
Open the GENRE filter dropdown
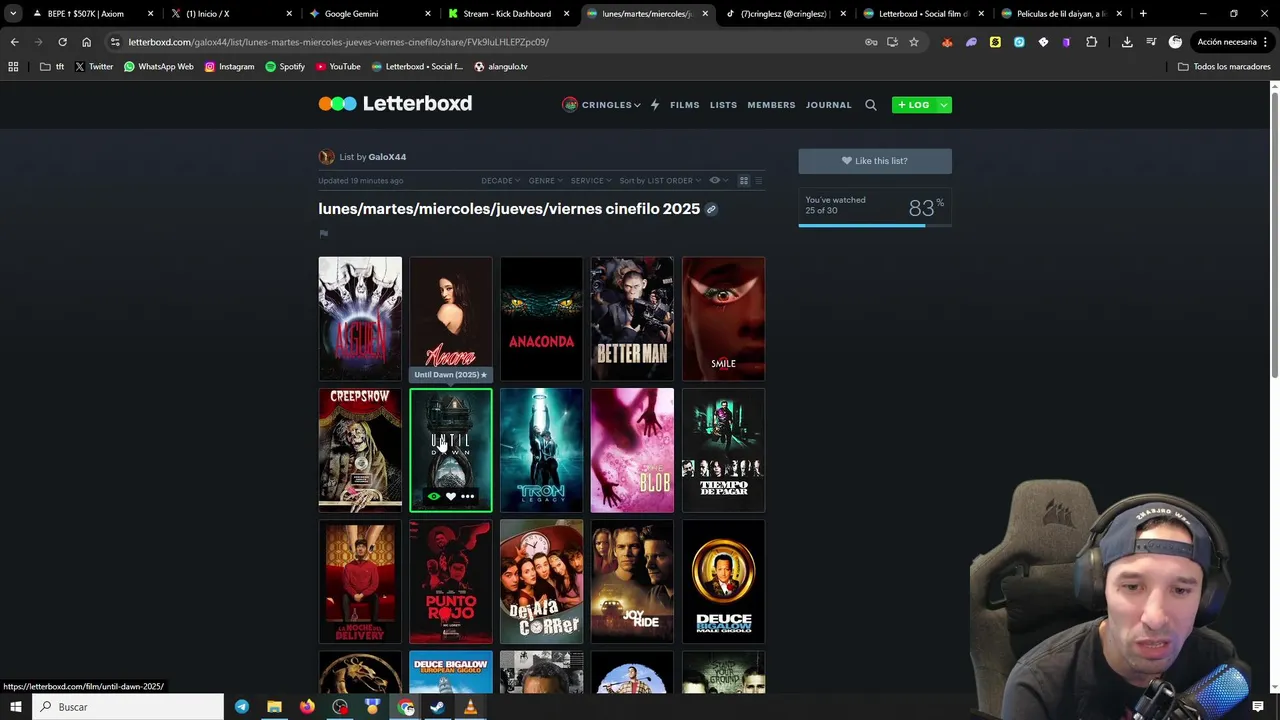point(546,181)
